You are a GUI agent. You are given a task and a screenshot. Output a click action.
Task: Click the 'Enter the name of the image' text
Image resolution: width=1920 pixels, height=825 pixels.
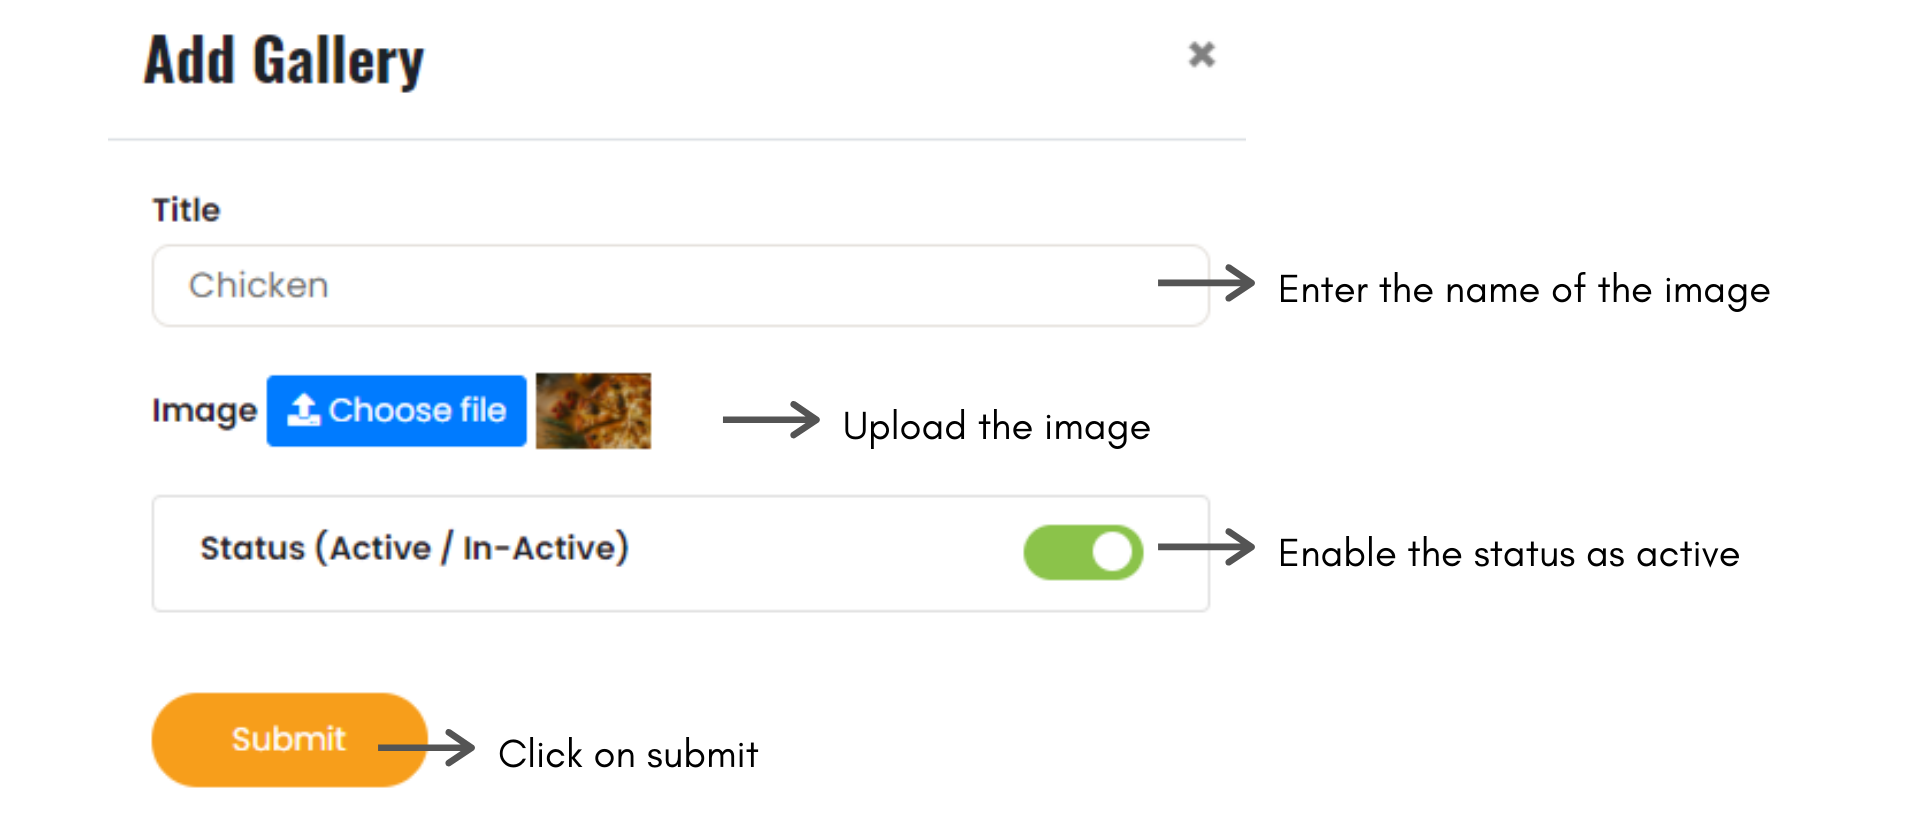1524,290
